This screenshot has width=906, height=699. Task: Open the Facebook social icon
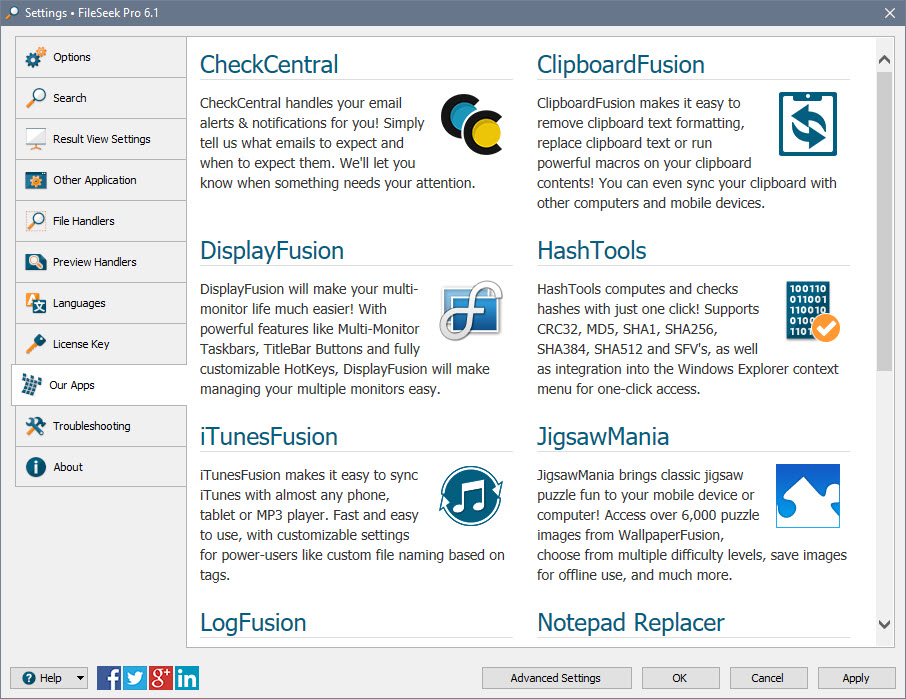pyautogui.click(x=109, y=678)
